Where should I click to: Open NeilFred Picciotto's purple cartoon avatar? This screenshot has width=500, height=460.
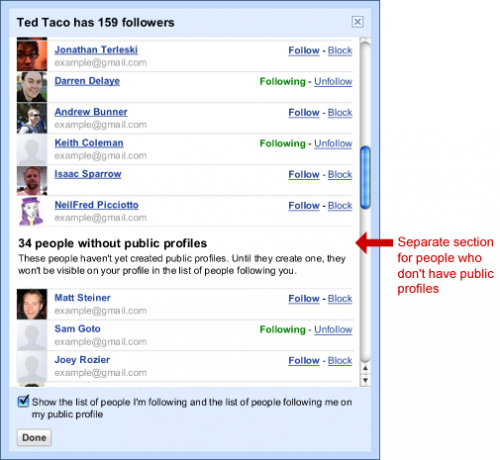[32, 211]
